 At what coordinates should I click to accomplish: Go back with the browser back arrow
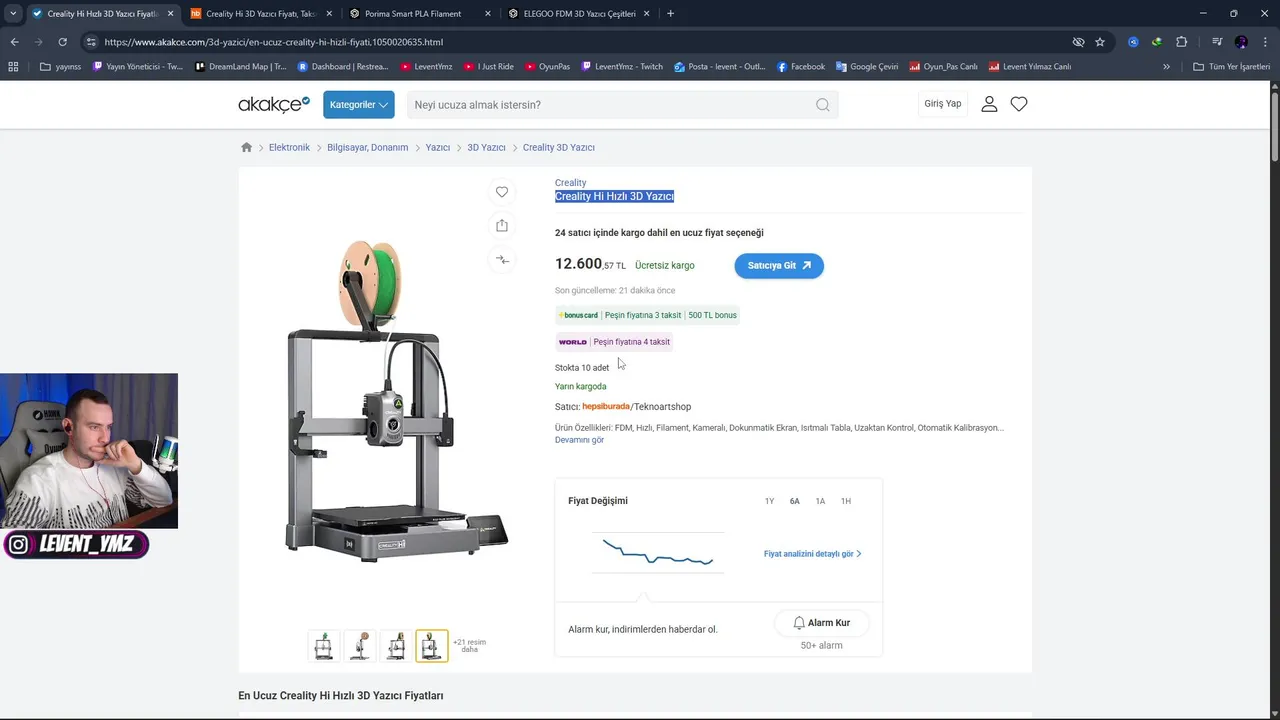14,42
